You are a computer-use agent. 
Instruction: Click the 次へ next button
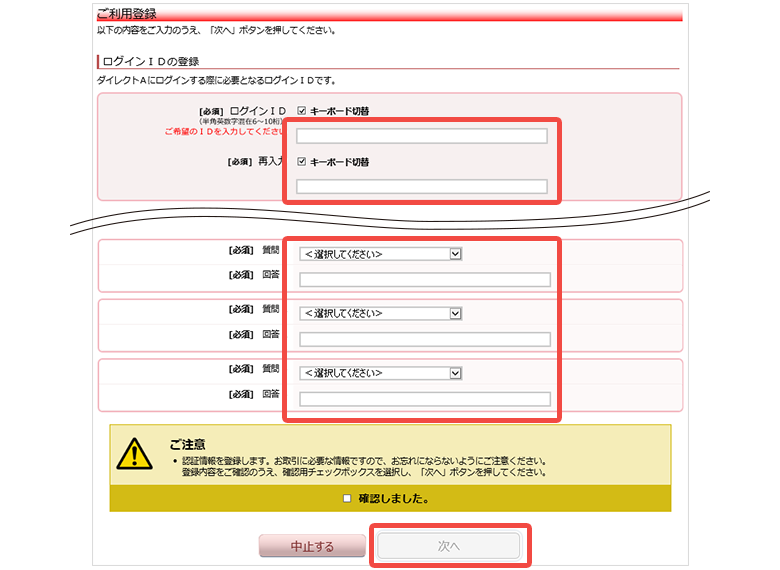tap(449, 546)
